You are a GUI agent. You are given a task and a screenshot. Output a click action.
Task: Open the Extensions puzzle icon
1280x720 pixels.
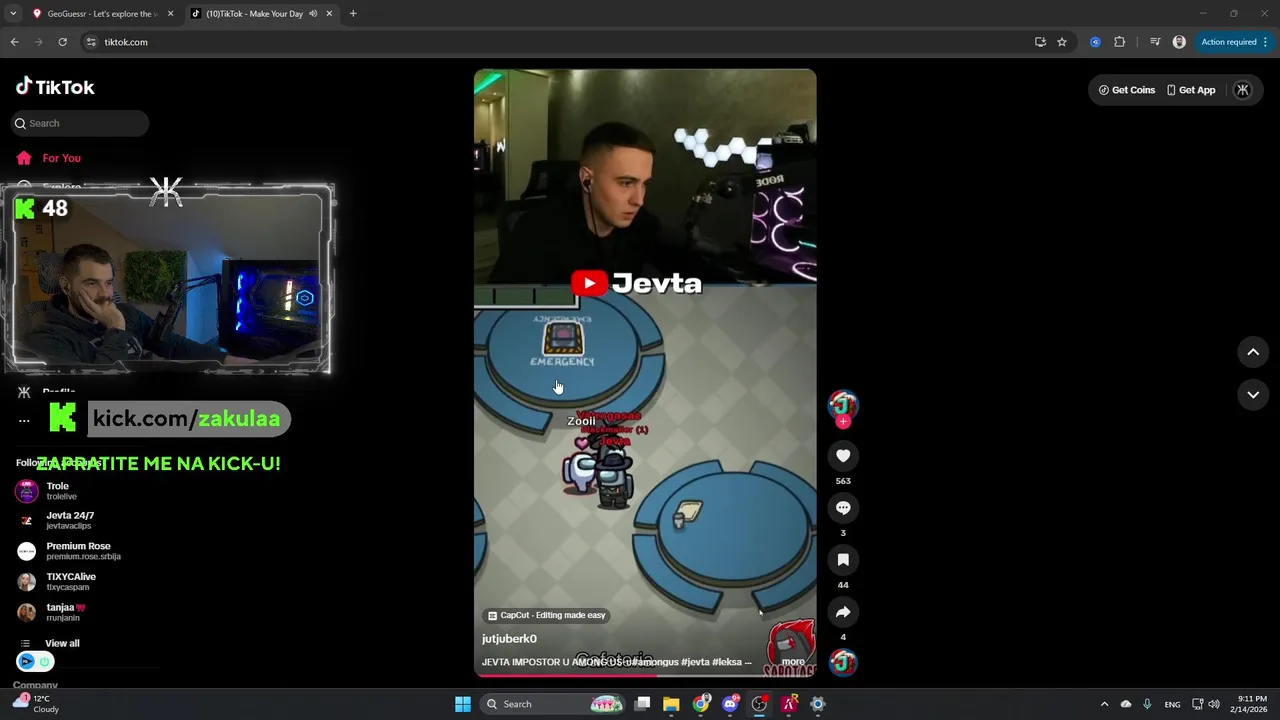1119,42
